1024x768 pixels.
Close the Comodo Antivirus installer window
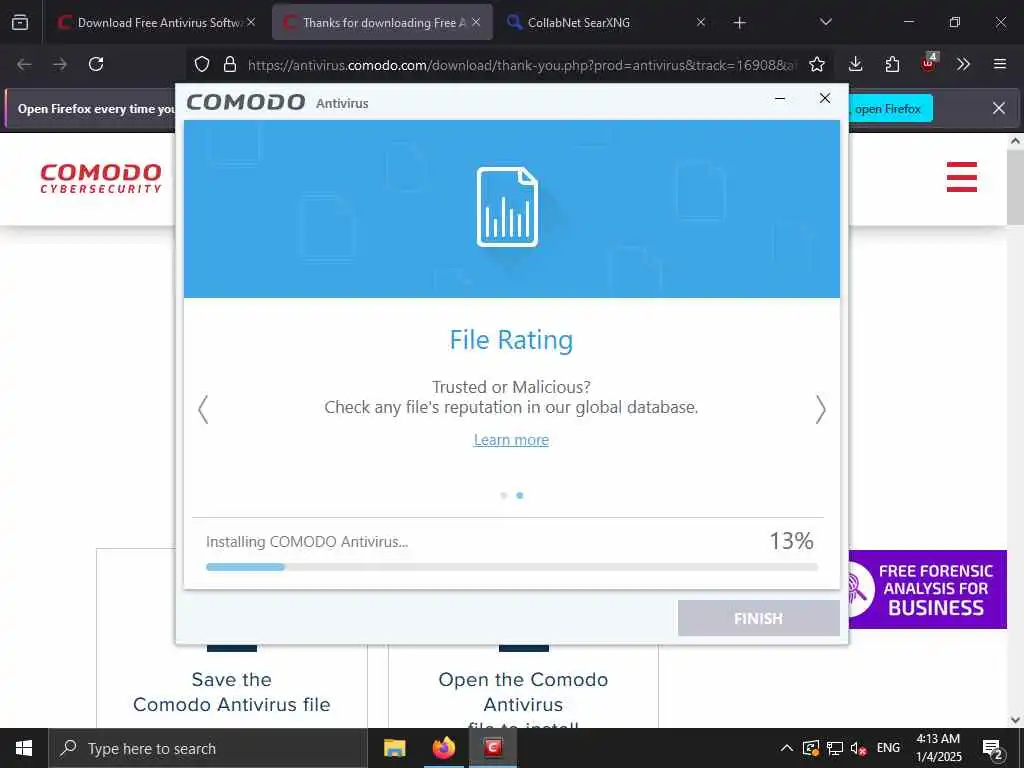pyautogui.click(x=825, y=98)
